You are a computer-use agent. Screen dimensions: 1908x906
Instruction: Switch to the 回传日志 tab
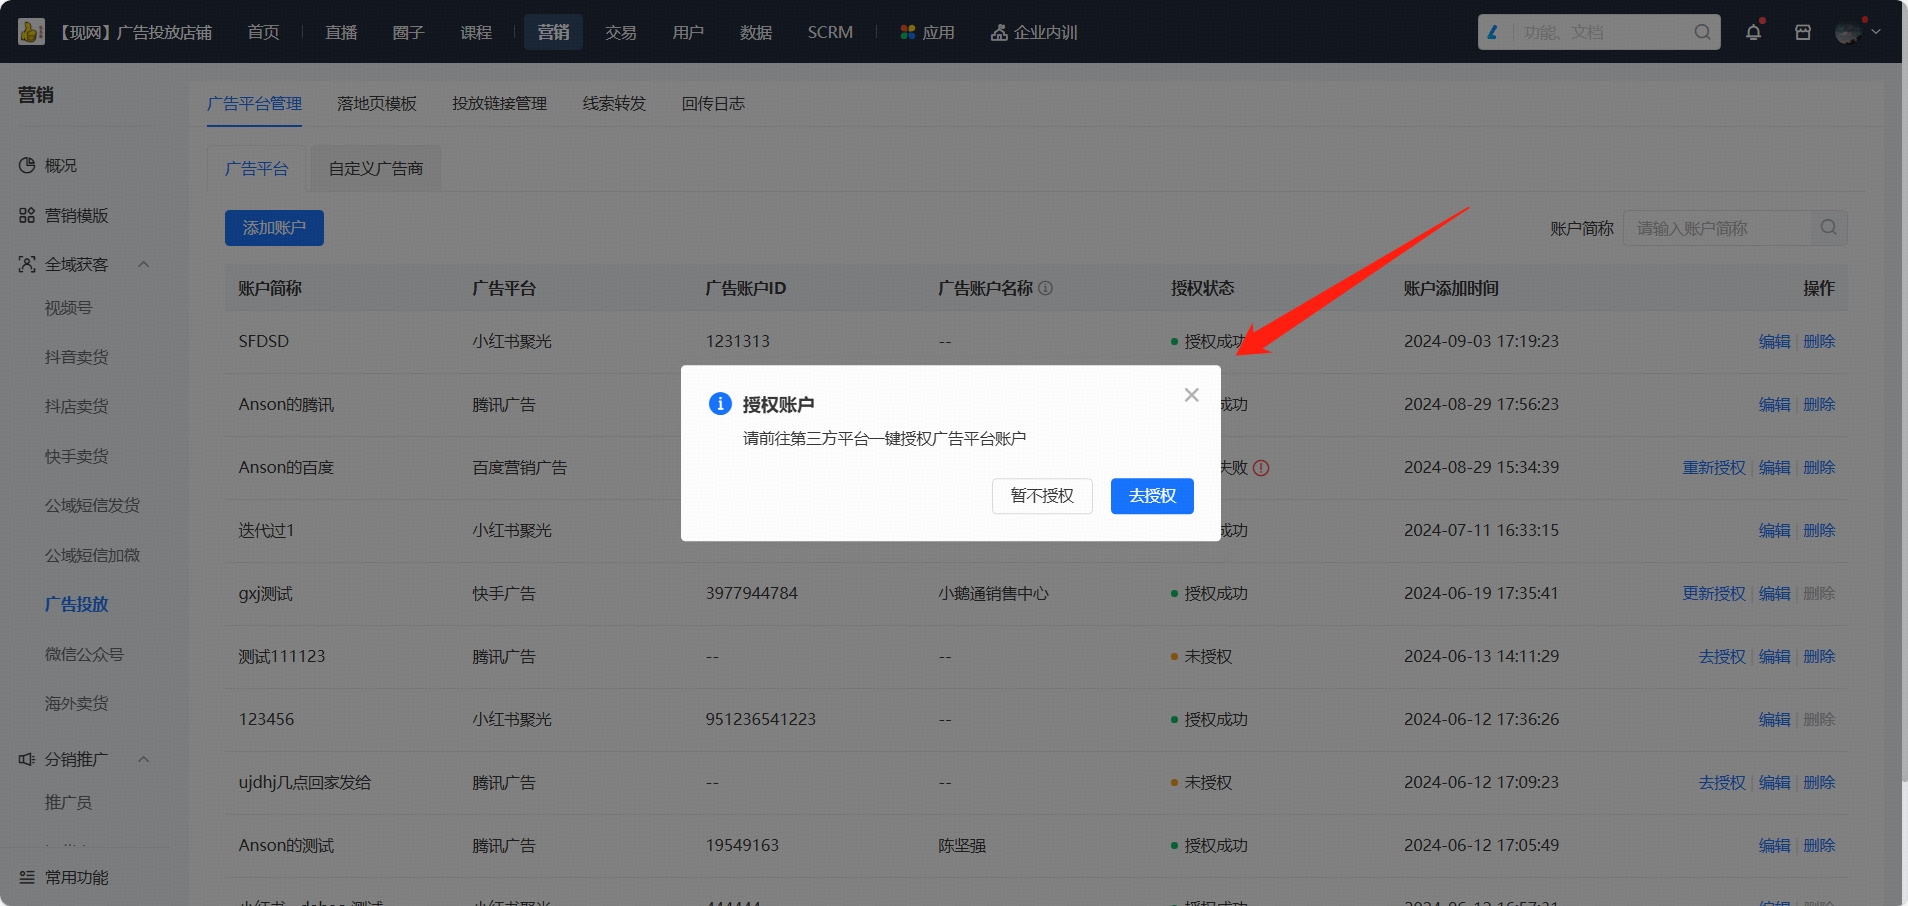pyautogui.click(x=713, y=103)
